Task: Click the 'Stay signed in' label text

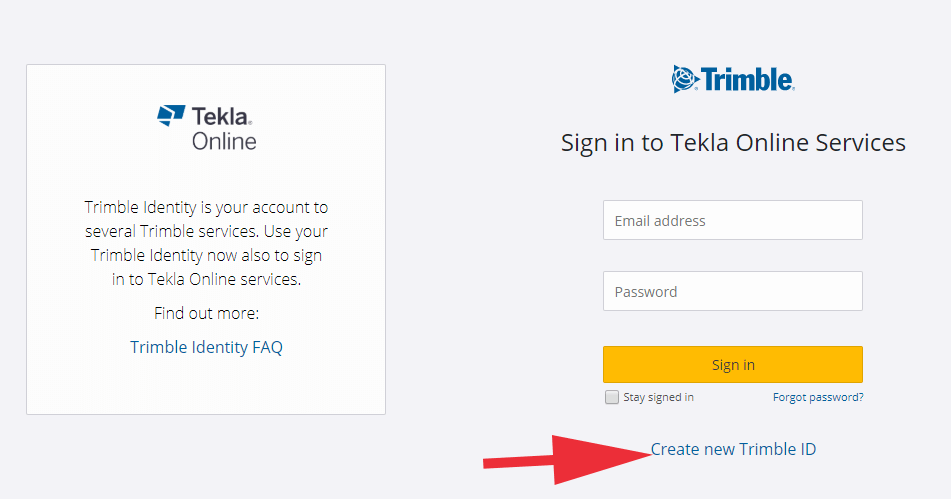Action: [x=659, y=397]
